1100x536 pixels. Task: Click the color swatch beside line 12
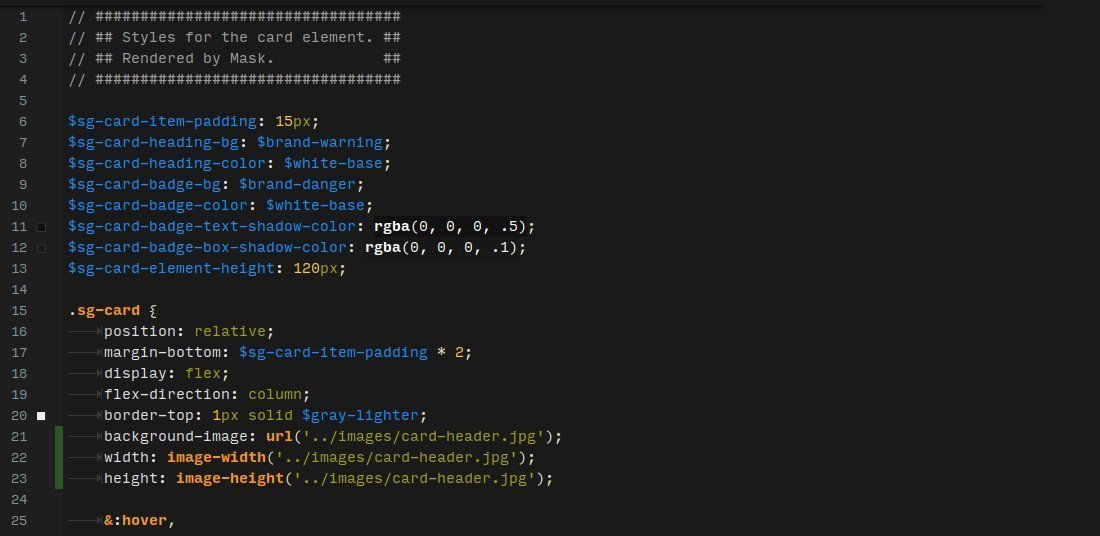pos(41,248)
